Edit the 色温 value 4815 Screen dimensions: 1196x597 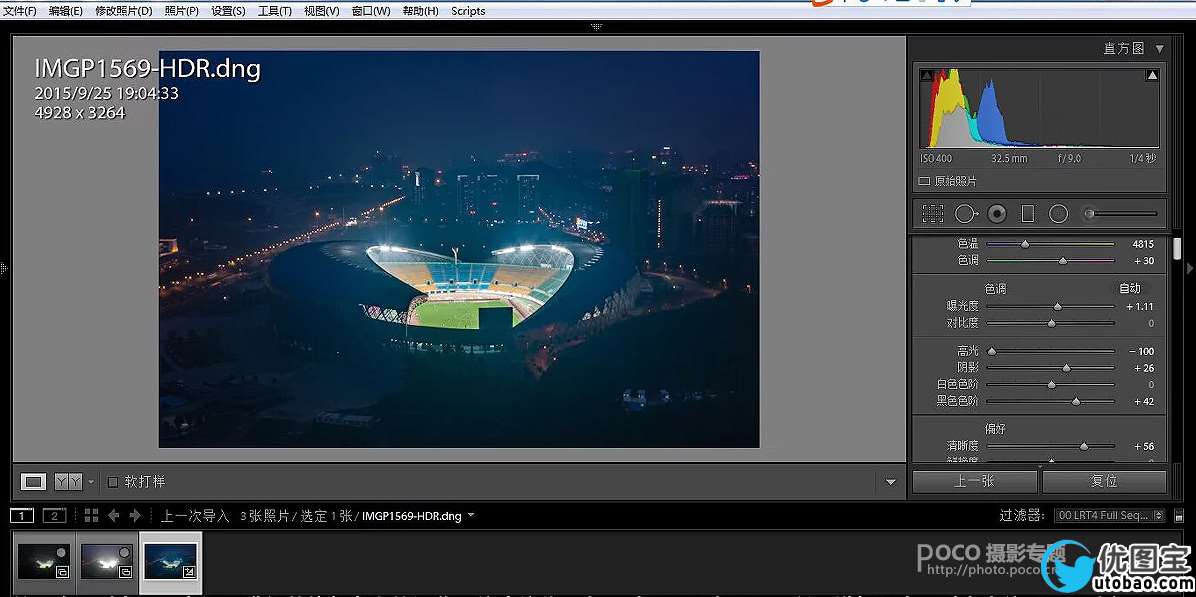[1143, 244]
